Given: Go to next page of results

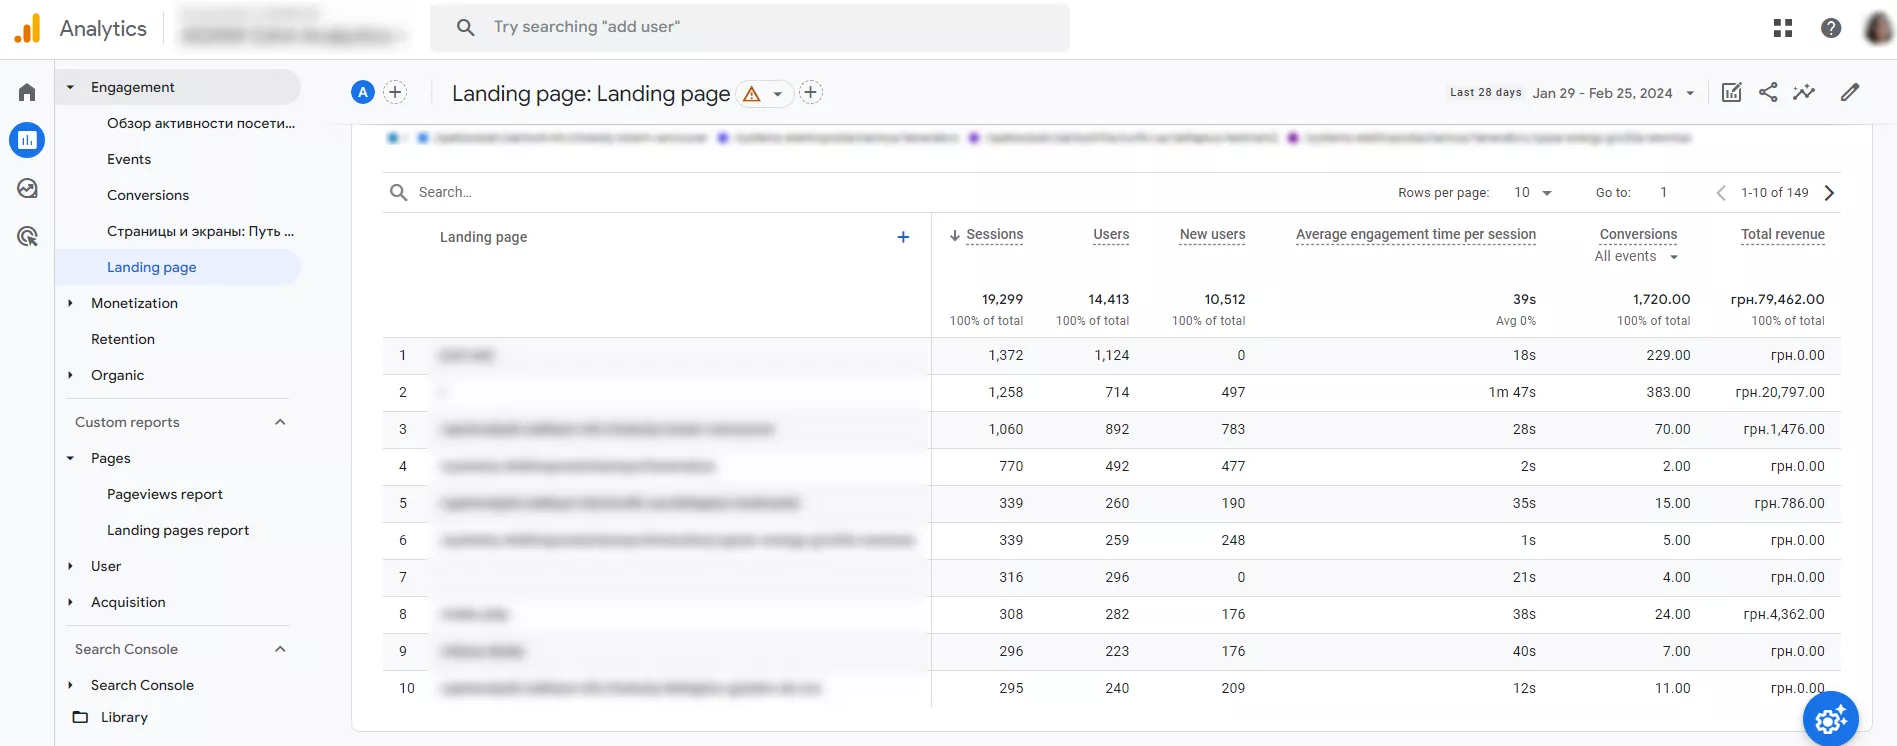Looking at the screenshot, I should click(x=1829, y=193).
